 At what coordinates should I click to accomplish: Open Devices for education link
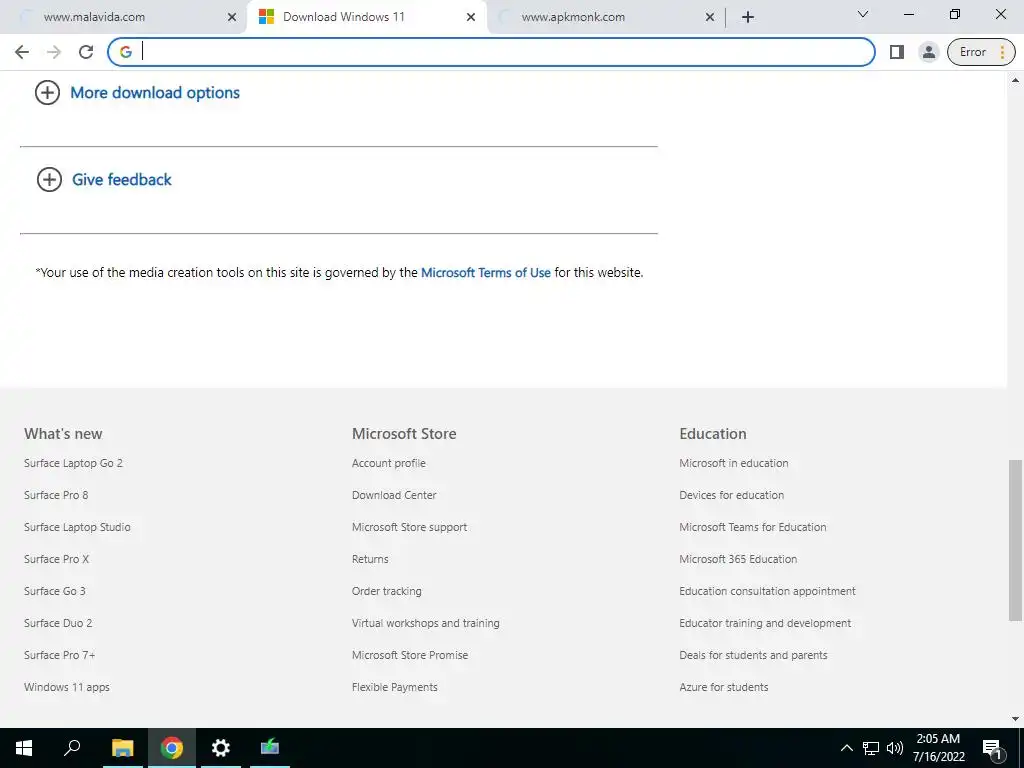pyautogui.click(x=731, y=495)
